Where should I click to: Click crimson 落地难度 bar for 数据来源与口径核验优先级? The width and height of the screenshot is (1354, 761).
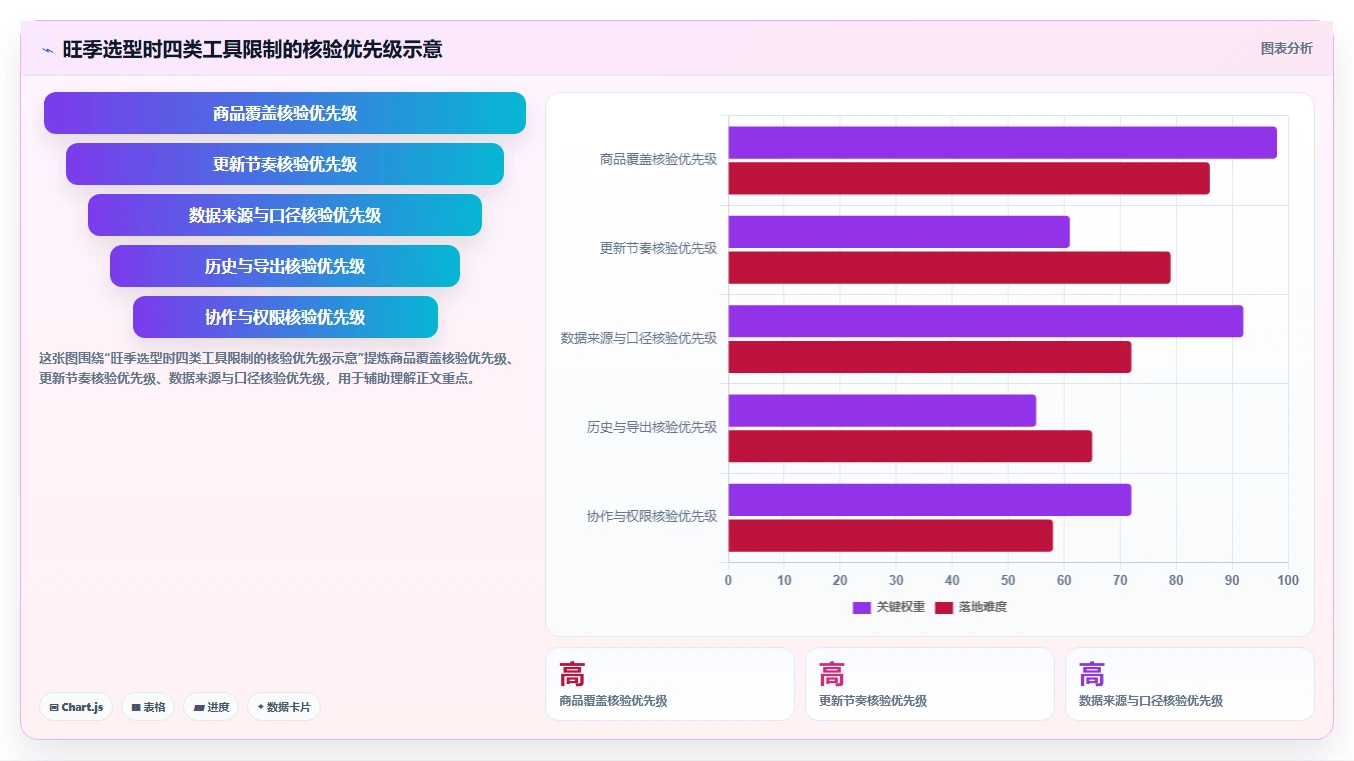coord(929,357)
